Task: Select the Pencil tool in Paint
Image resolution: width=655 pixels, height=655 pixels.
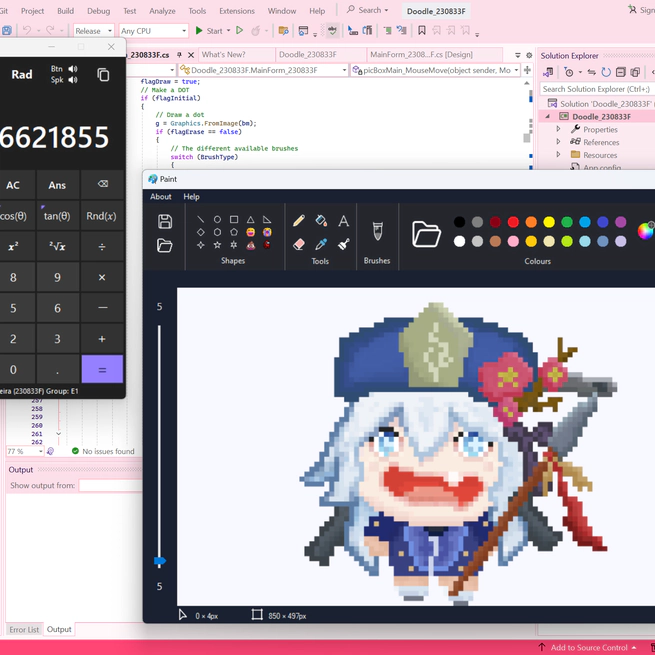Action: (299, 221)
